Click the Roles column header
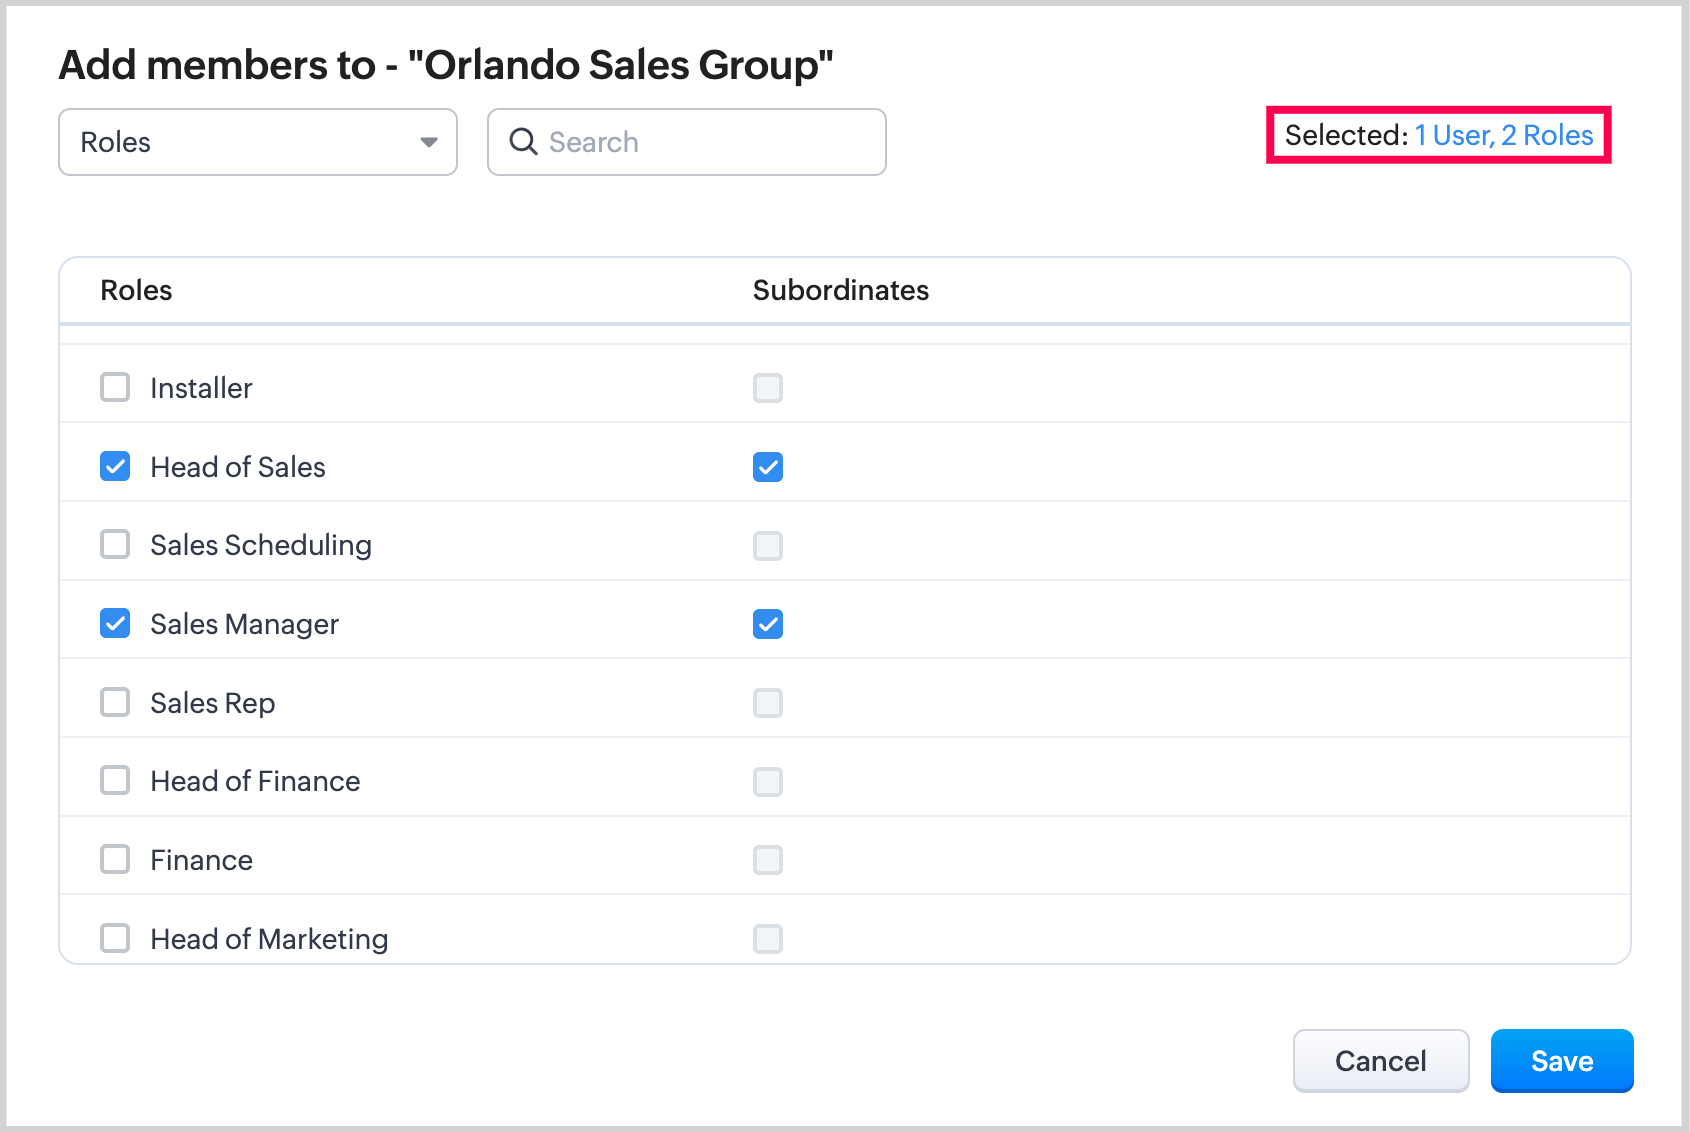The image size is (1690, 1132). (137, 290)
